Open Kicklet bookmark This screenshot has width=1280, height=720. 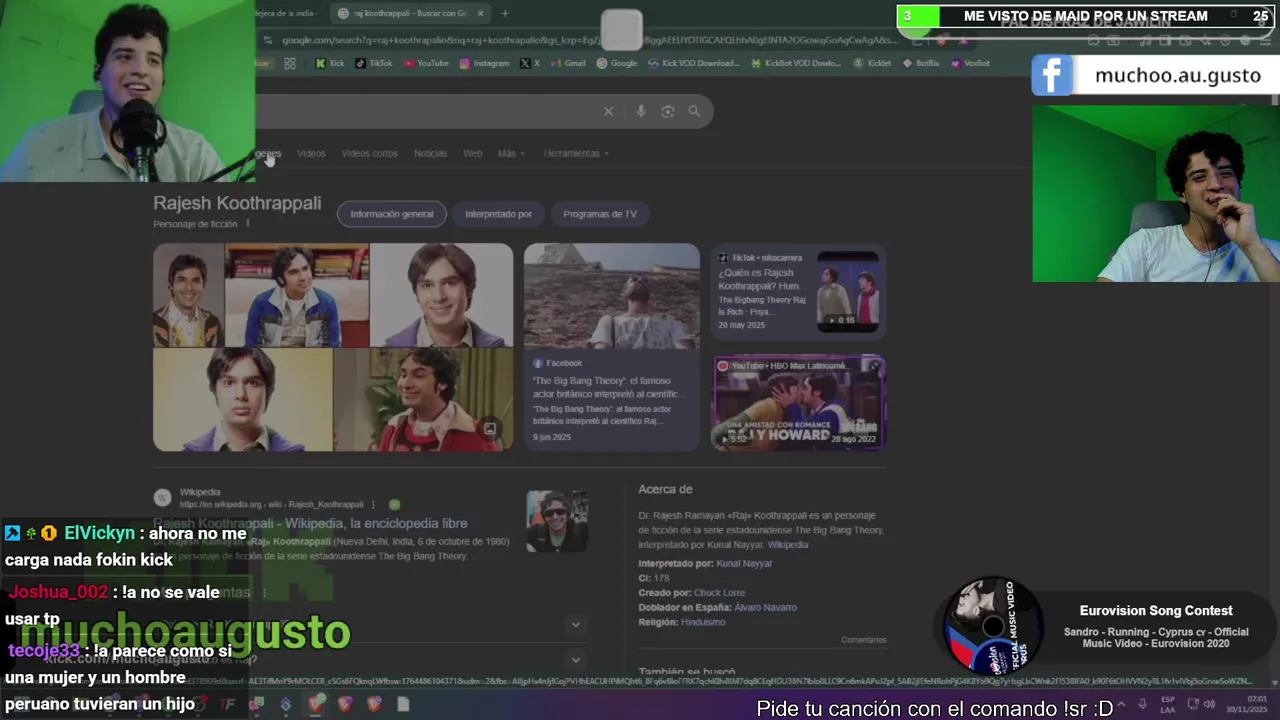(x=873, y=63)
